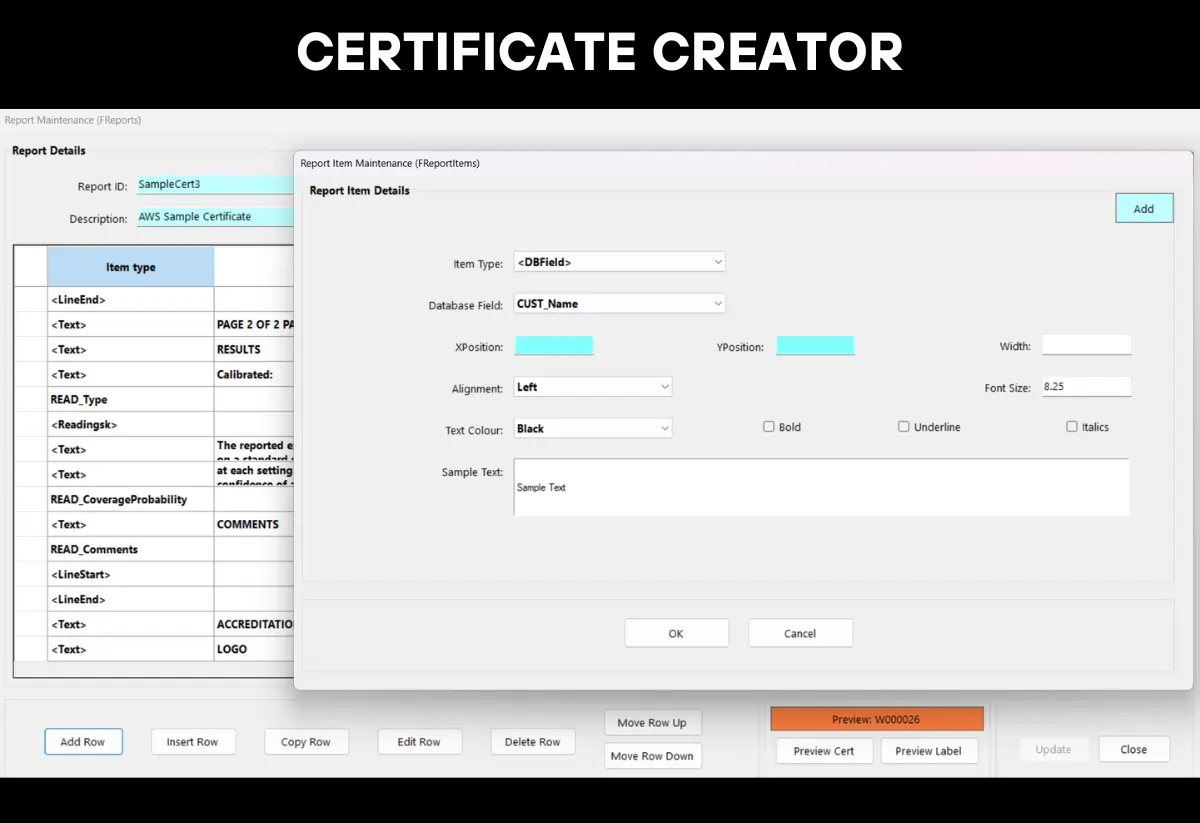Screen dimensions: 1200x823
Task: Move the selected row up
Action: (652, 722)
